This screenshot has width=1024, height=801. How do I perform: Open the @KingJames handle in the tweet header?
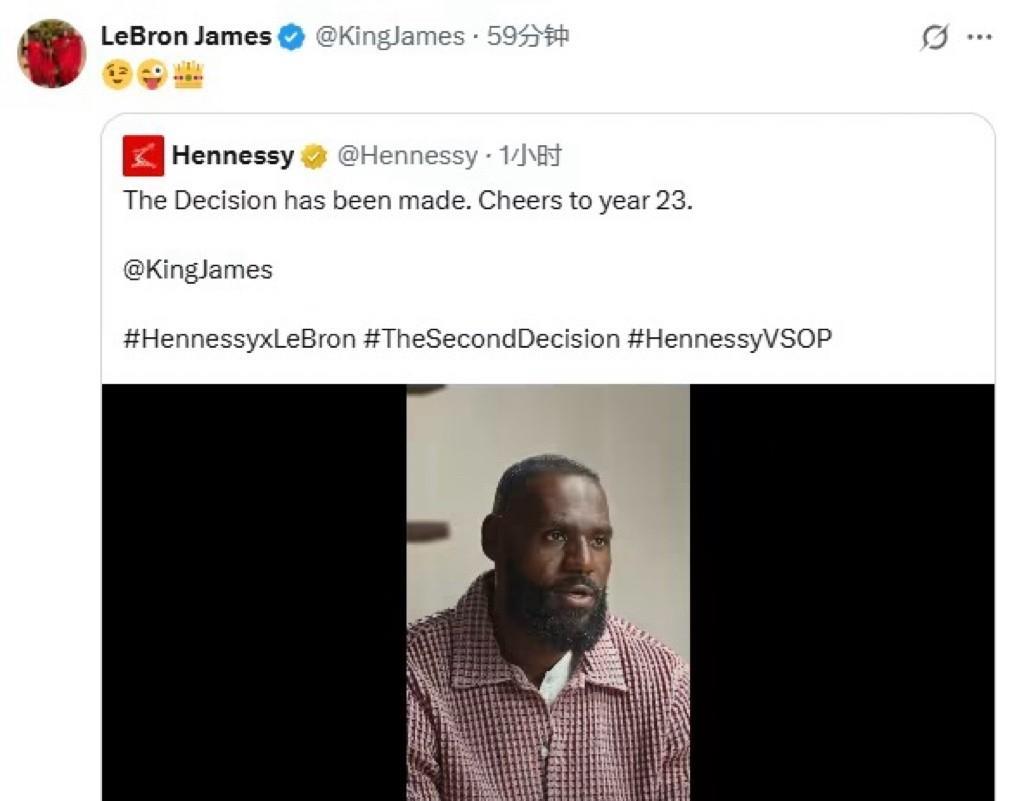390,37
